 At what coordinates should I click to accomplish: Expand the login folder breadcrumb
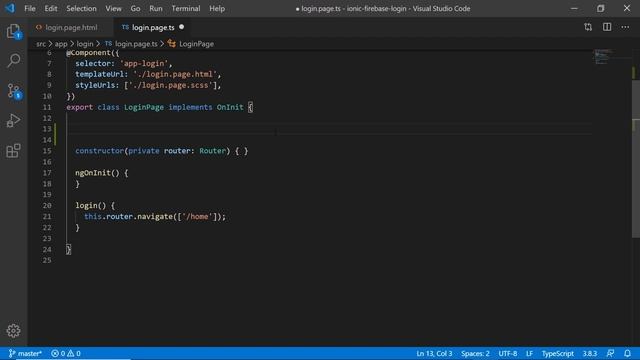coord(85,44)
